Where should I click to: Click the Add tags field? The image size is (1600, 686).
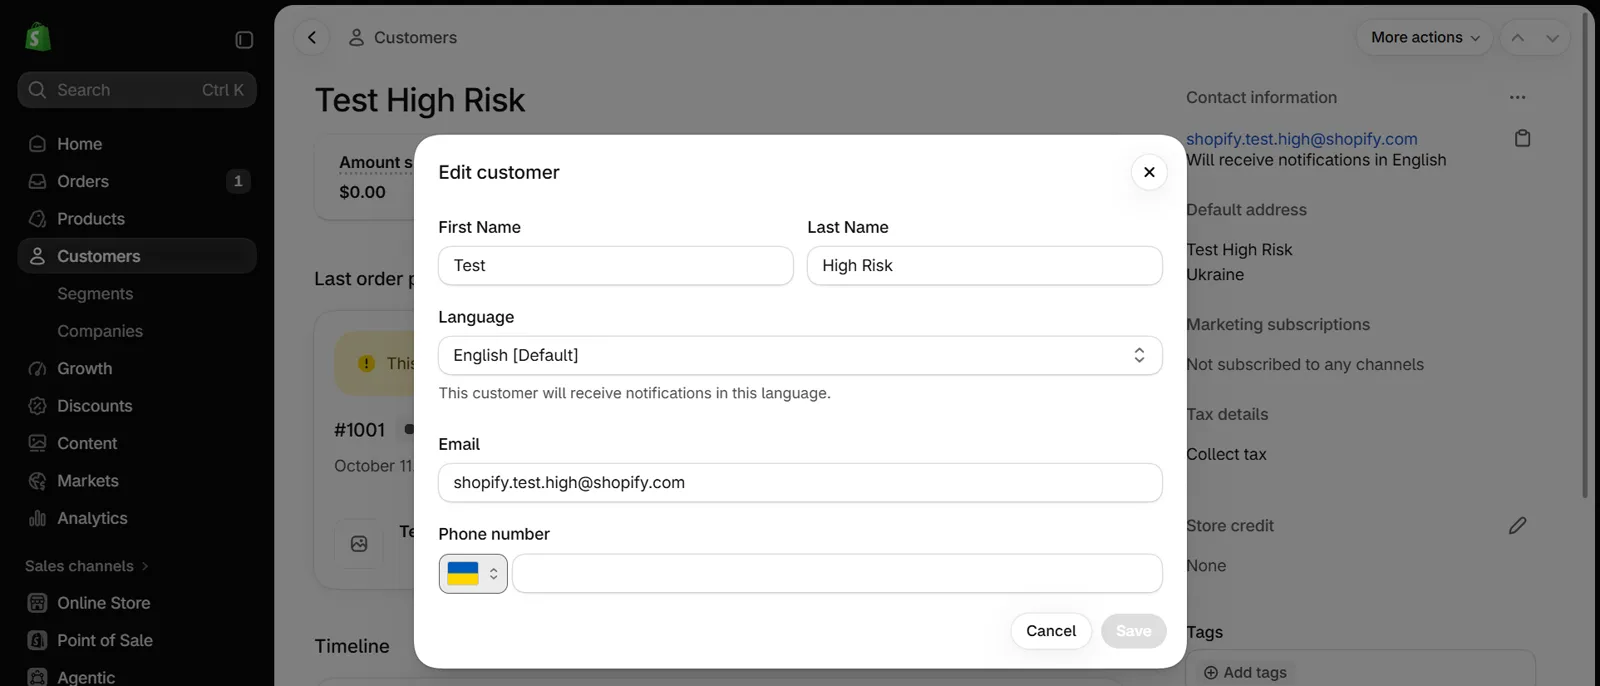pyautogui.click(x=1360, y=672)
